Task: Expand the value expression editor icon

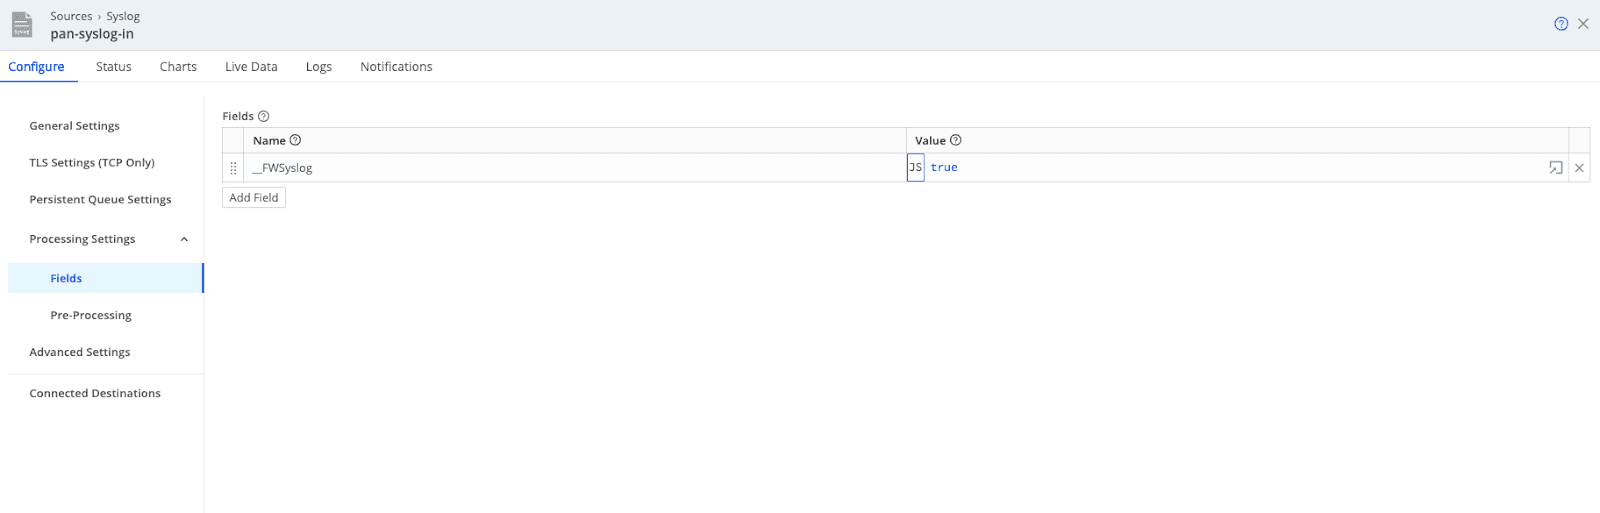Action: (x=1555, y=168)
